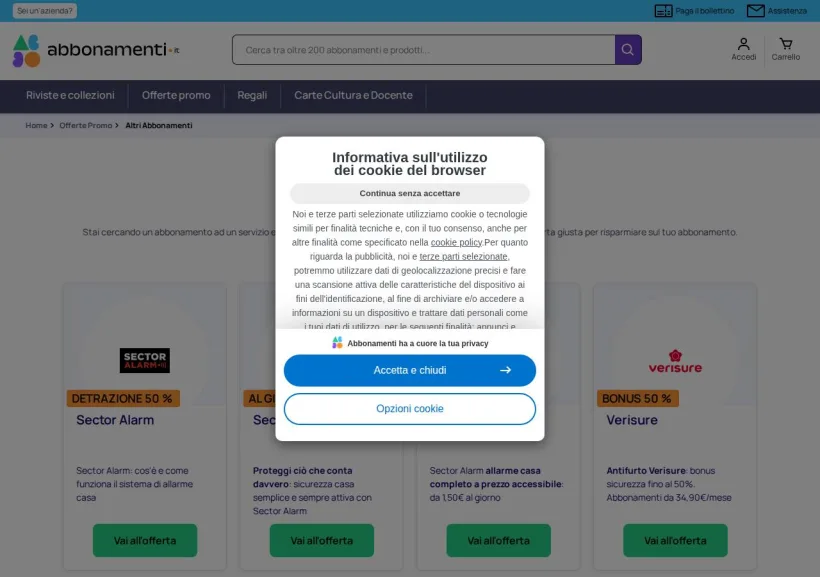Click the abbonamenti.it logo

click(96, 50)
